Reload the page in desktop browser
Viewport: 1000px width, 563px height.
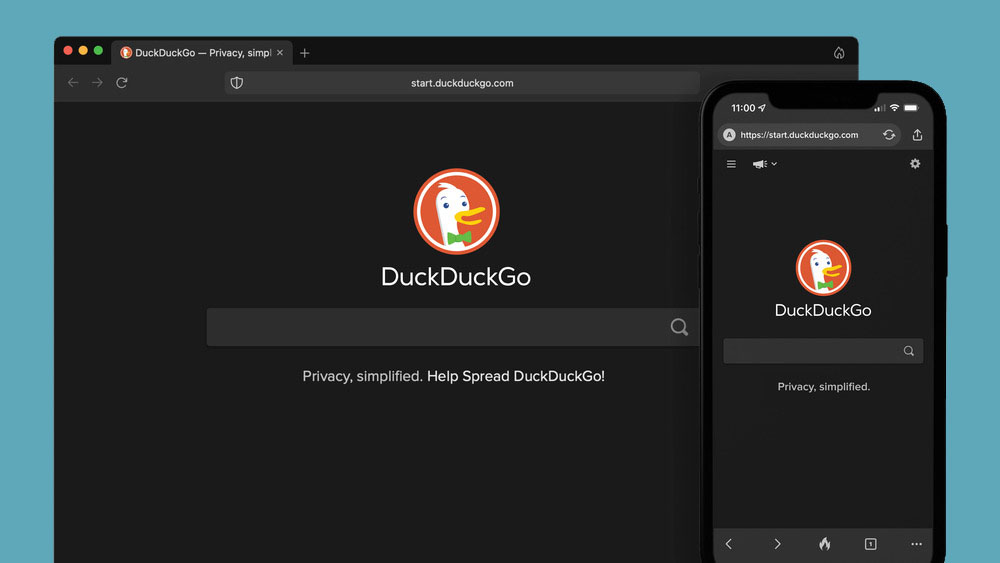pos(122,82)
